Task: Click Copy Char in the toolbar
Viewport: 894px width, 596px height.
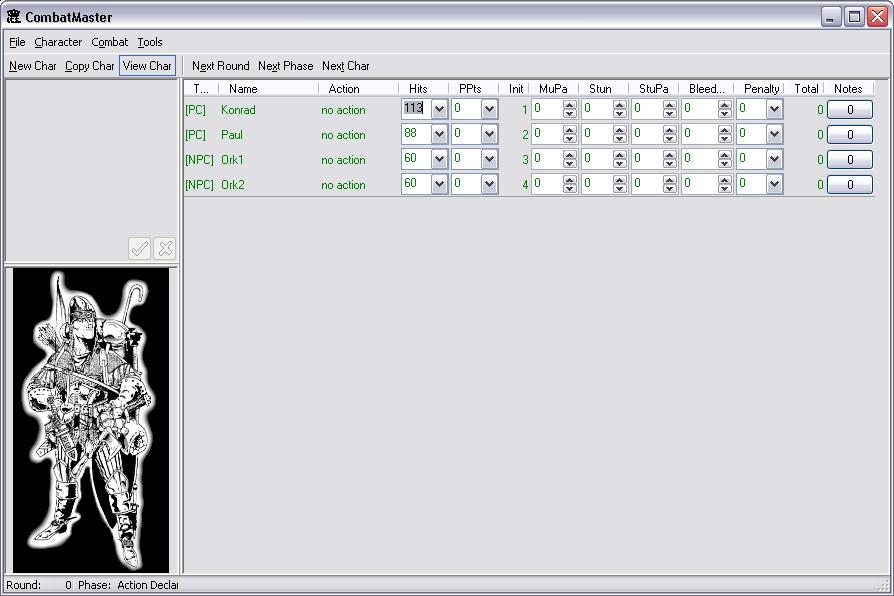Action: click(90, 66)
